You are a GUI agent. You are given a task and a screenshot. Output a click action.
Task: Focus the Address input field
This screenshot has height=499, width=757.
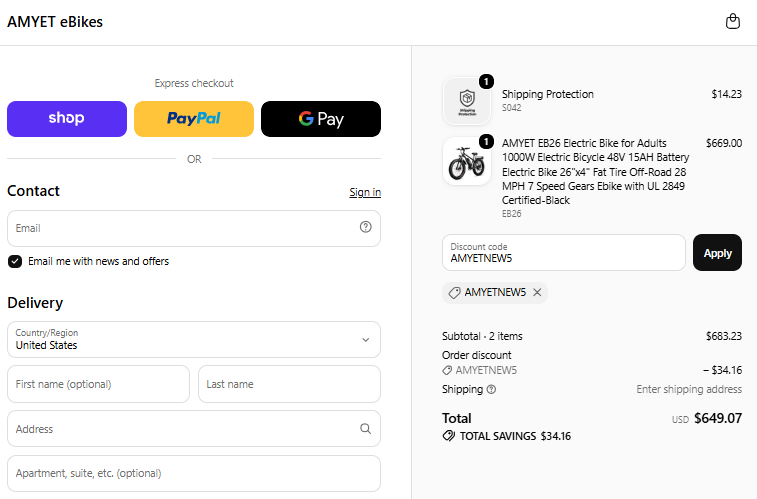point(194,429)
